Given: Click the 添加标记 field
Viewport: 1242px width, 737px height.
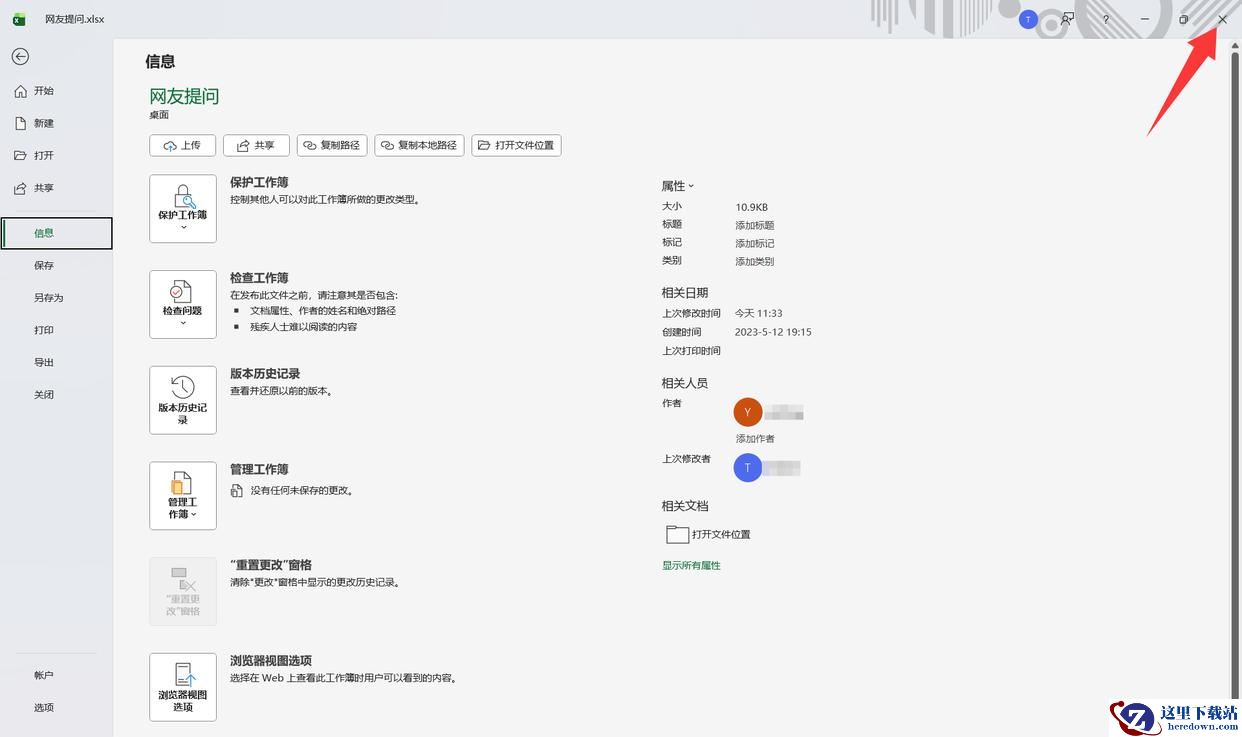Looking at the screenshot, I should point(755,243).
